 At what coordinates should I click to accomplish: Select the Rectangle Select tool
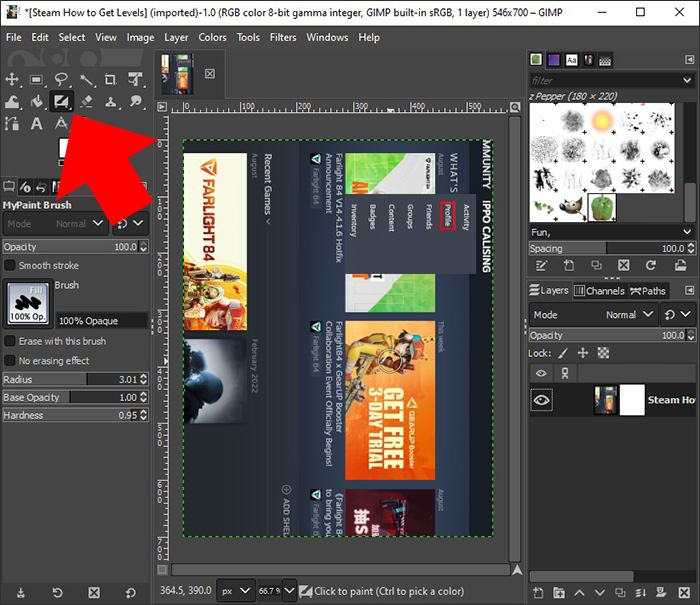click(x=37, y=79)
